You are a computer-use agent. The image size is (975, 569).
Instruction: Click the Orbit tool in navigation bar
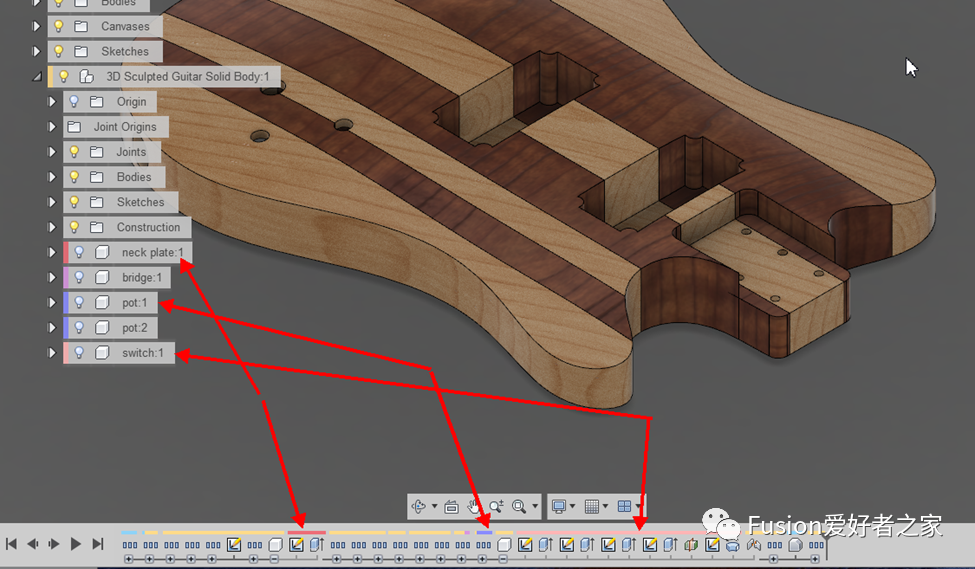[x=420, y=507]
